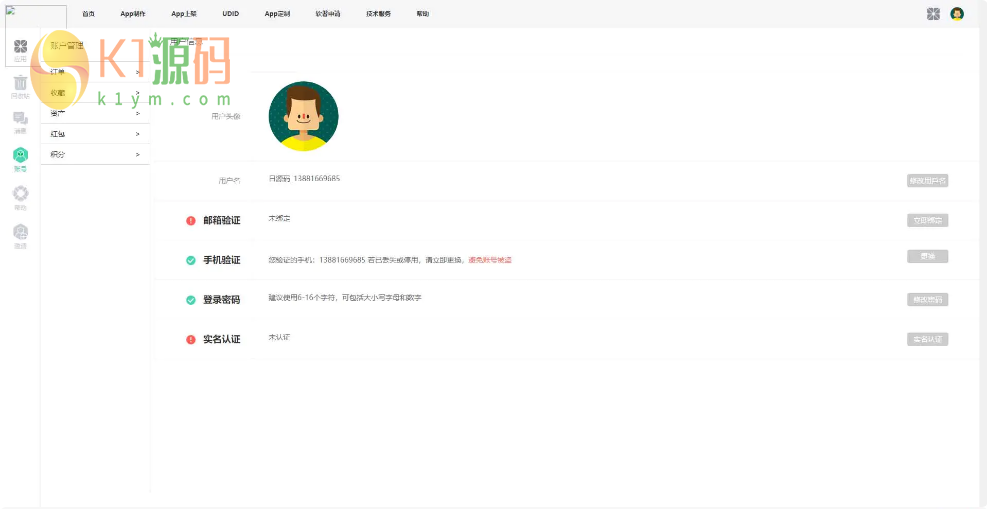987x509 pixels.
Task: Click the 邮箱验证 label
Action: click(222, 221)
